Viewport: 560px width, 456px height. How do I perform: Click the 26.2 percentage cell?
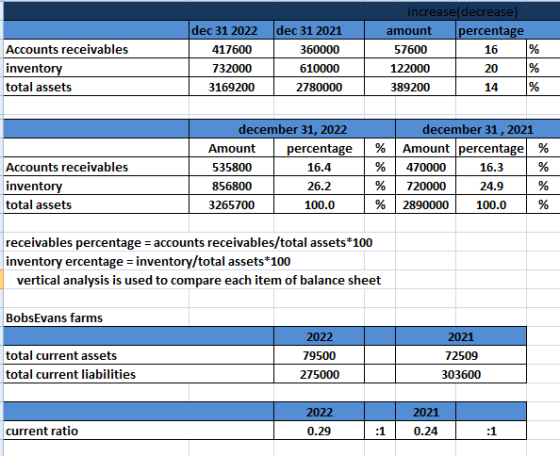319,186
